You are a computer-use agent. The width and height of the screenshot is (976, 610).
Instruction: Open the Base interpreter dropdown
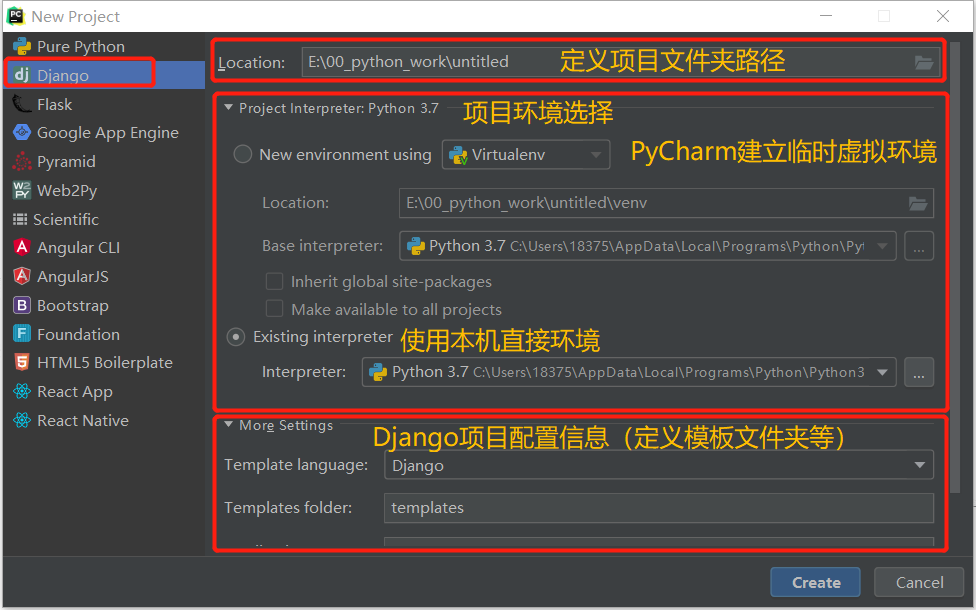tap(647, 246)
